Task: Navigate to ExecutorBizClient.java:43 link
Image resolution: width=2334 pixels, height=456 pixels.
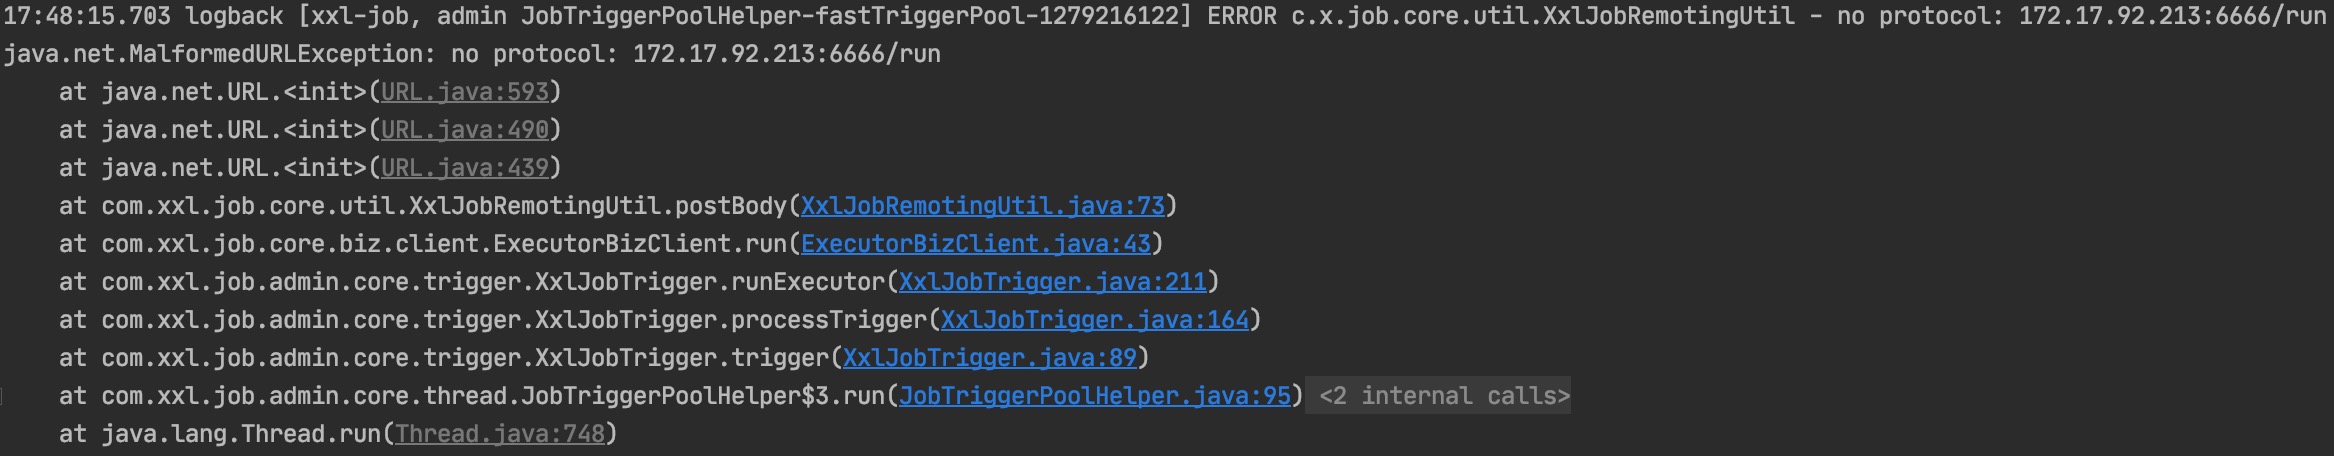Action: point(976,244)
